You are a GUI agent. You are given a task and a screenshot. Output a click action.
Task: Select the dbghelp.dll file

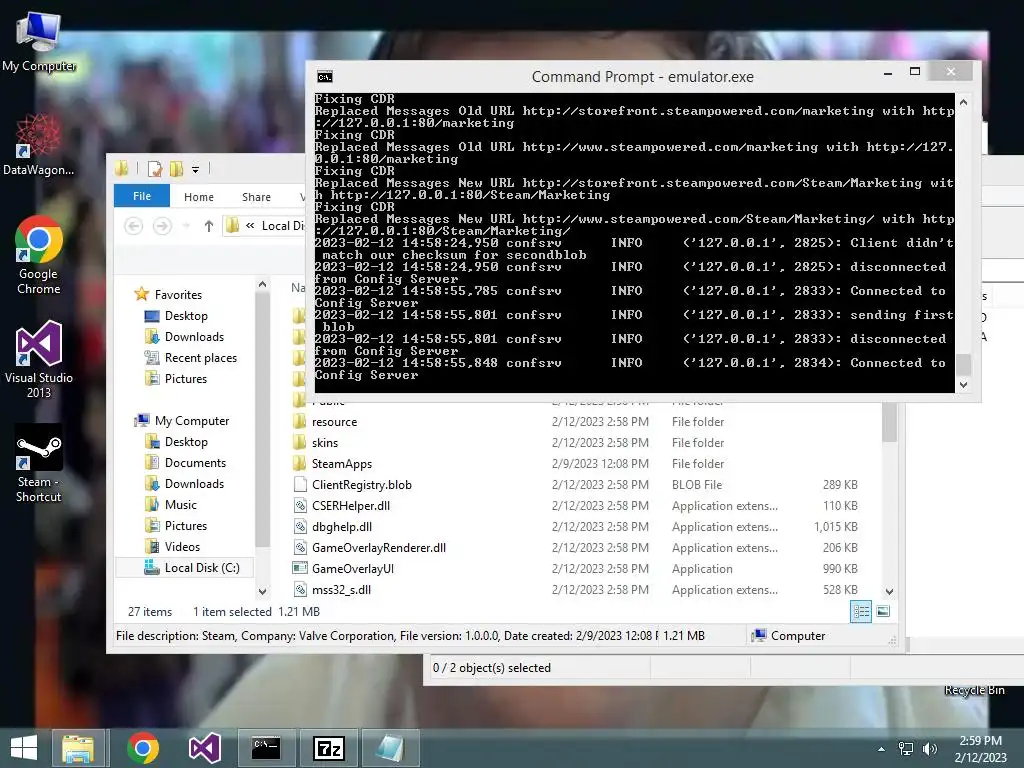(342, 526)
